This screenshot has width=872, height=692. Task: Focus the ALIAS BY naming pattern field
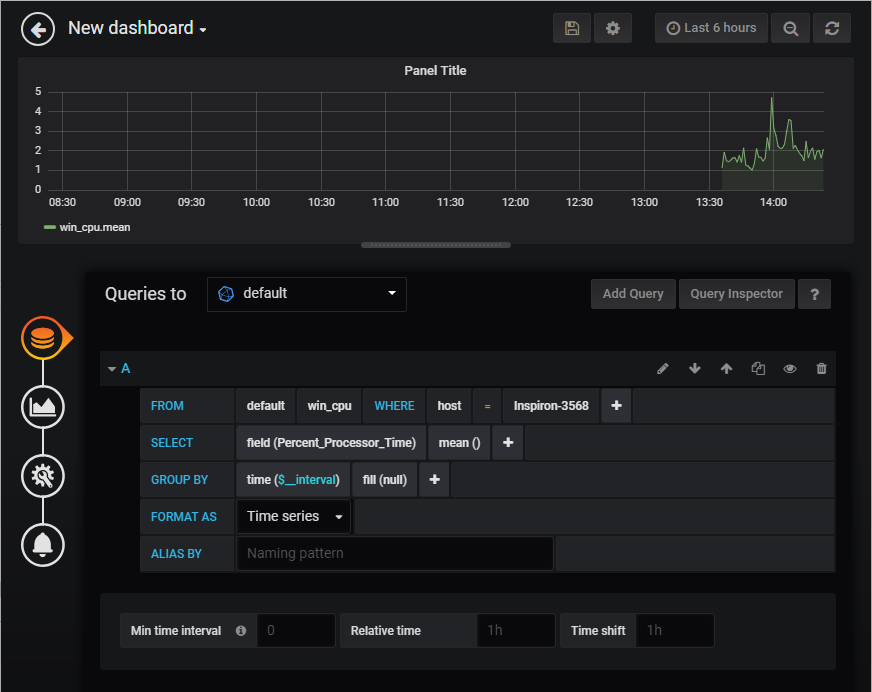pyautogui.click(x=395, y=553)
